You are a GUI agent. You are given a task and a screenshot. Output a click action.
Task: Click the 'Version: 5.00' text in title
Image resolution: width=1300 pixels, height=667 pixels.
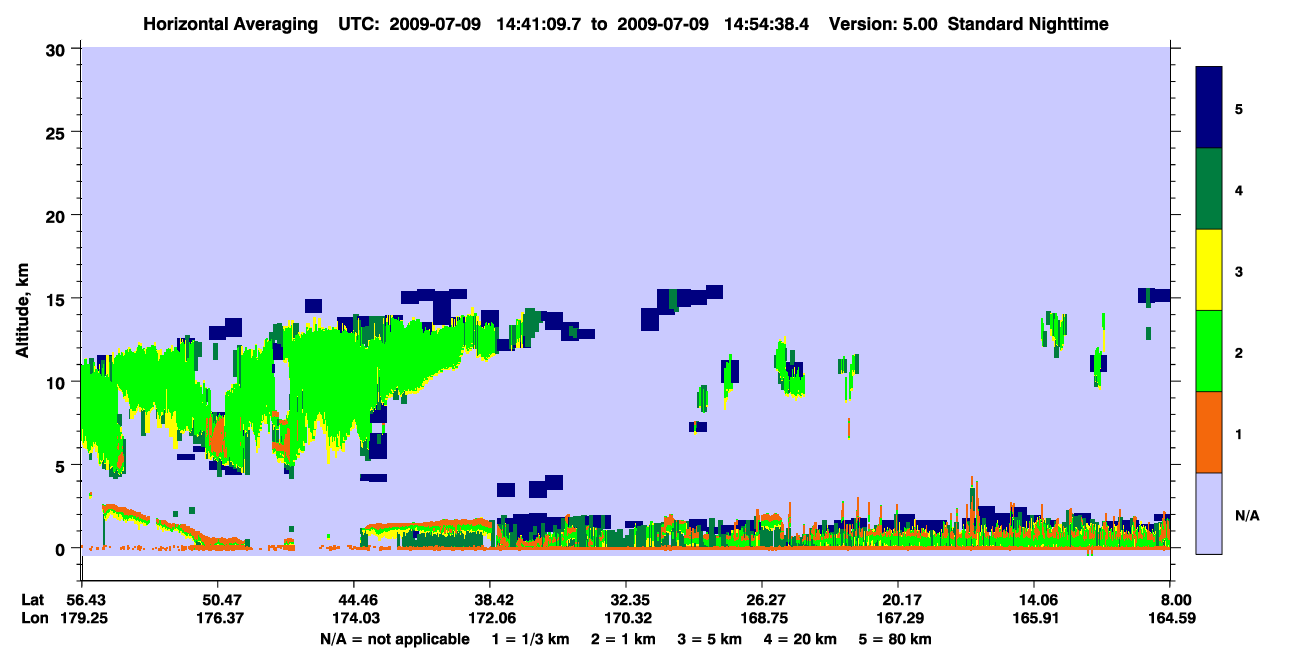coord(883,23)
